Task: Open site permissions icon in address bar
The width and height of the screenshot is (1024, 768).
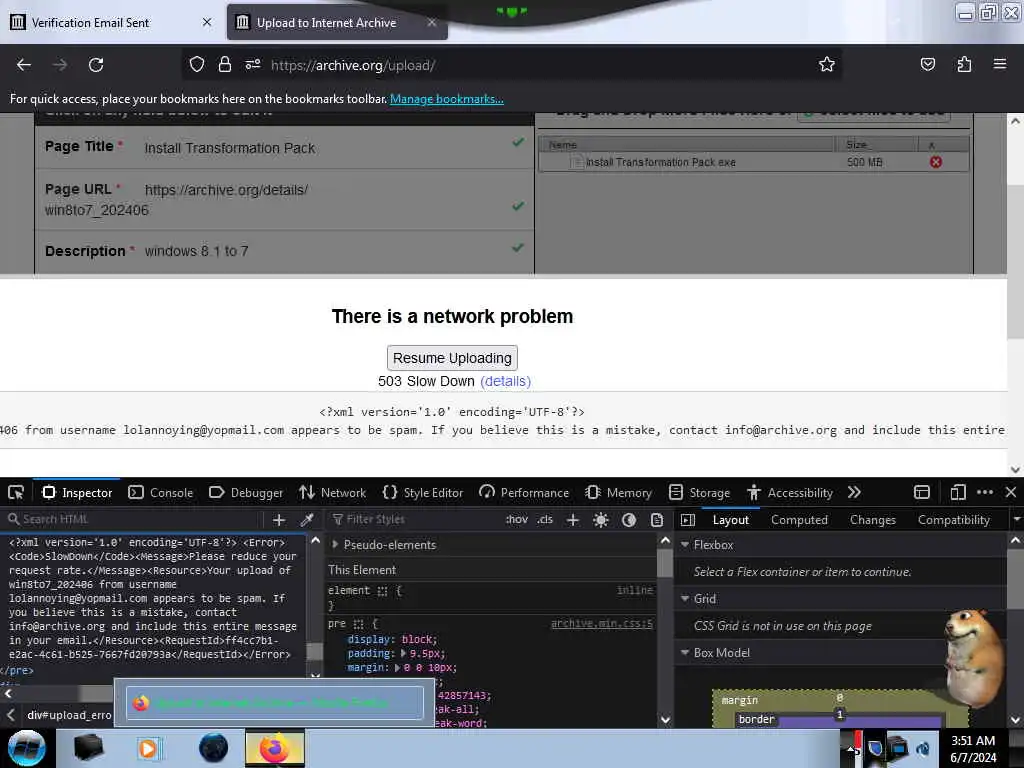Action: coord(253,64)
